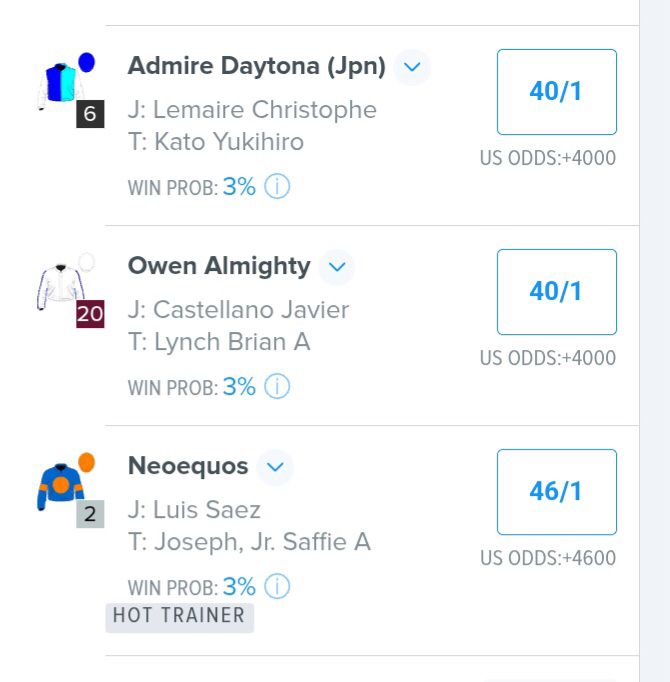Click saddle cloth number 2 badge

coord(90,515)
